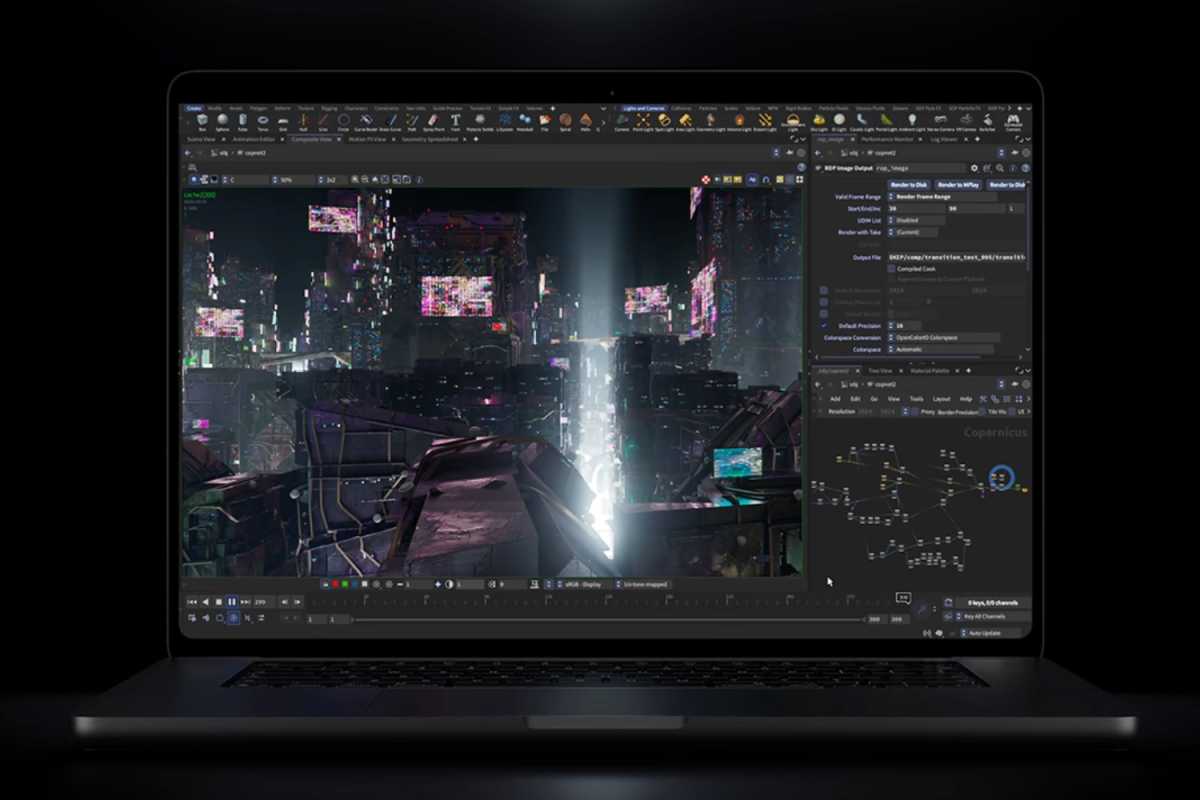Select the Tube shelf tool

click(243, 121)
